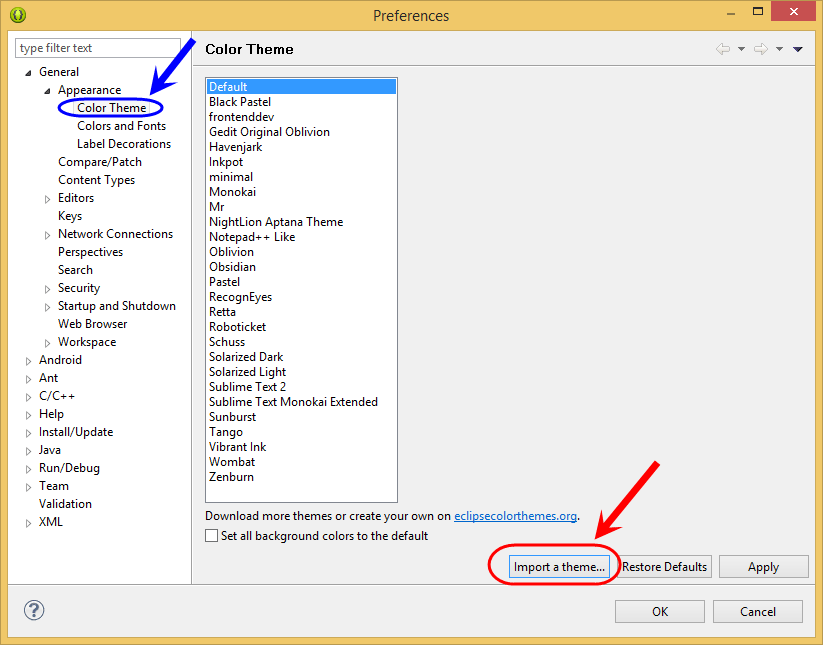
Task: Open Label Decorations preferences
Action: tap(124, 144)
